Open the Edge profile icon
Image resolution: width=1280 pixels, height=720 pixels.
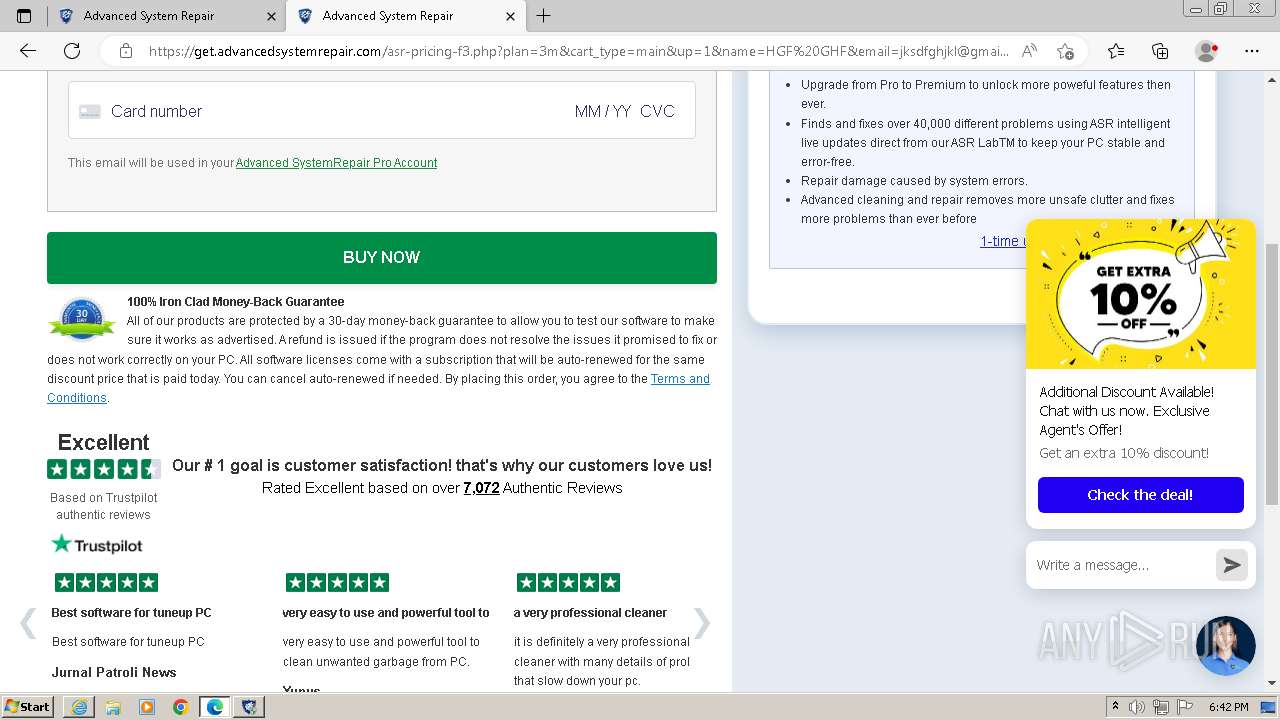[1207, 51]
